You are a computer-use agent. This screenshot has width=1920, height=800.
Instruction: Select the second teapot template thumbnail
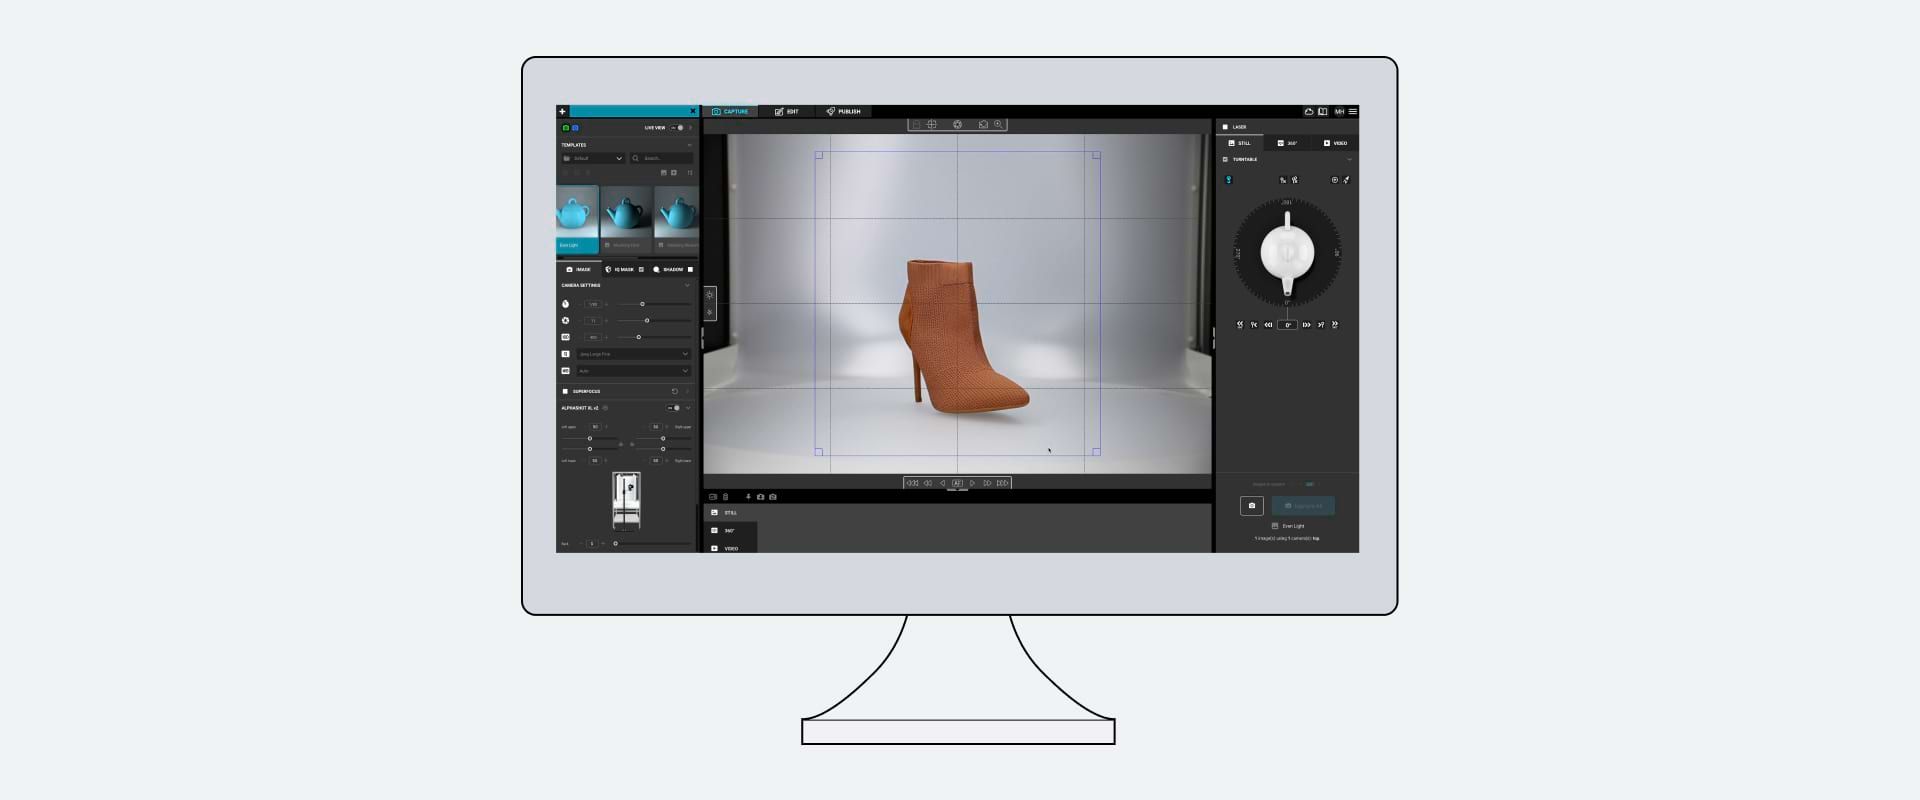626,219
